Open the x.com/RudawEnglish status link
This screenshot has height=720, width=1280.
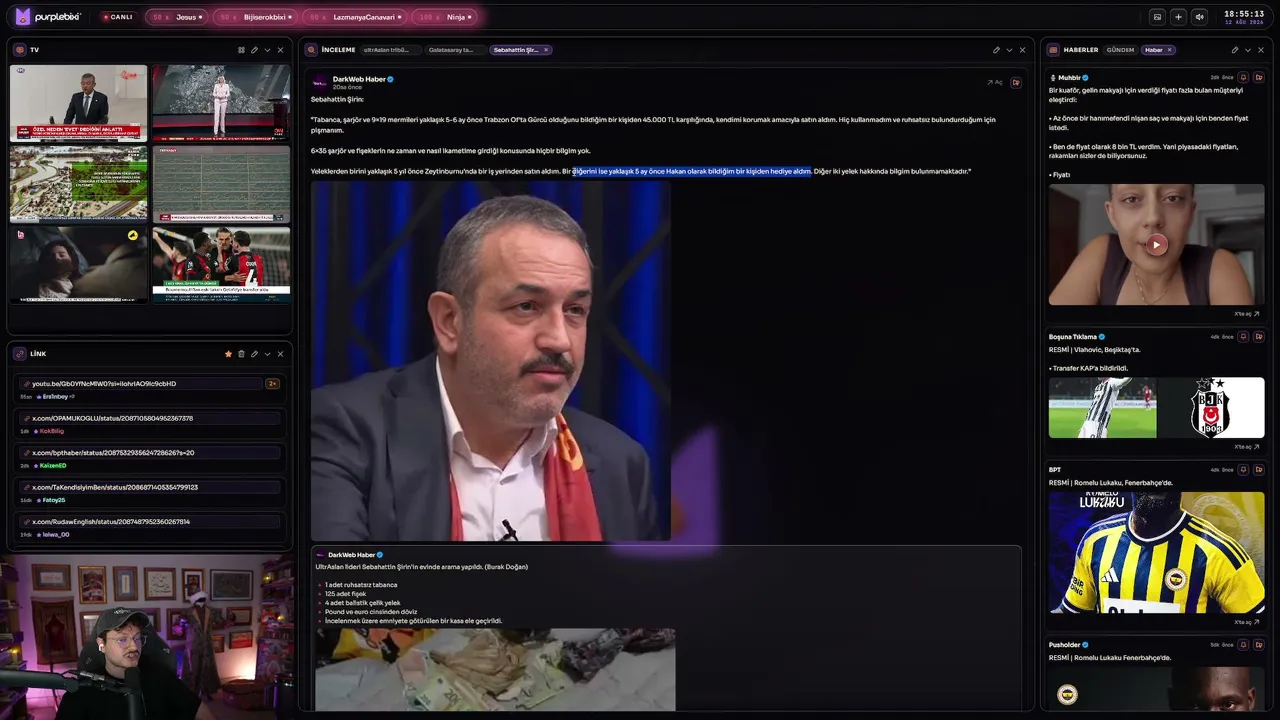coord(150,522)
